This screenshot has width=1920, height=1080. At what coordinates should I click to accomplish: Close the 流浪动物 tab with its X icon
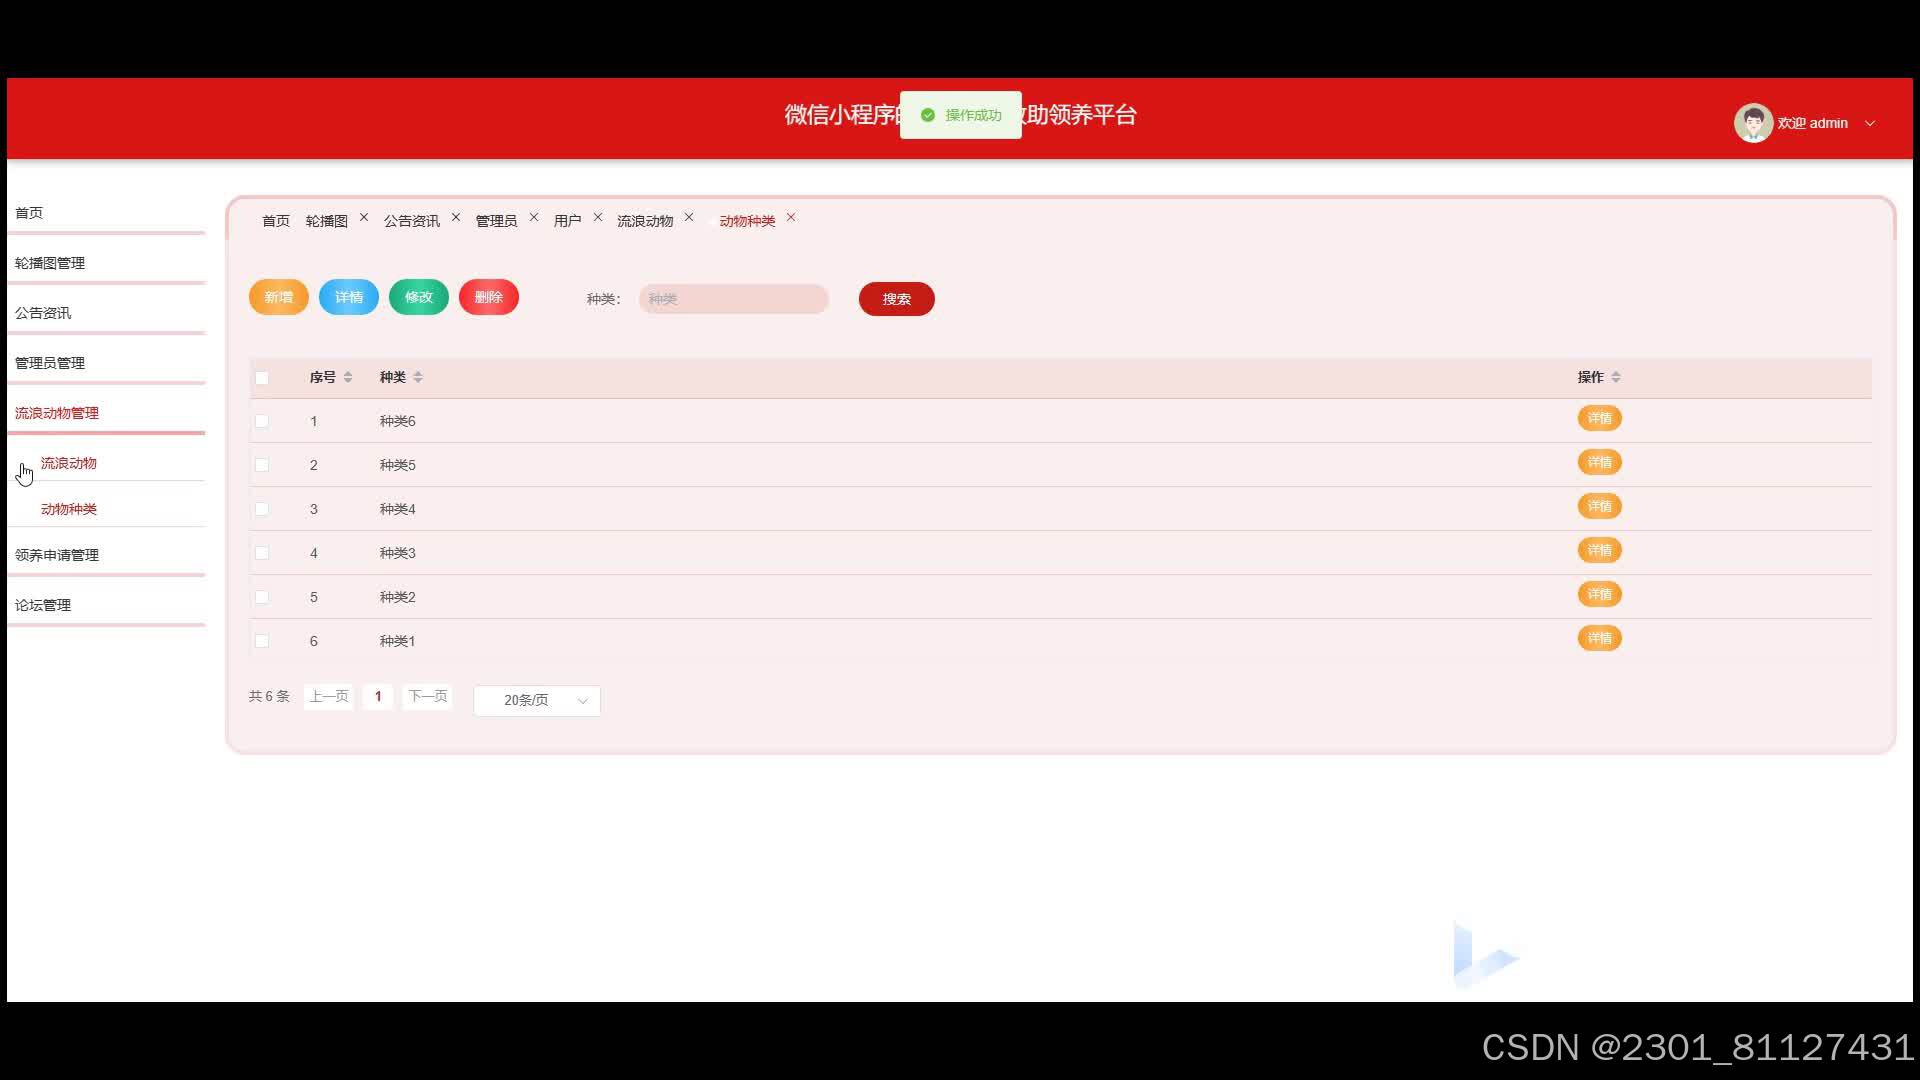pos(689,217)
